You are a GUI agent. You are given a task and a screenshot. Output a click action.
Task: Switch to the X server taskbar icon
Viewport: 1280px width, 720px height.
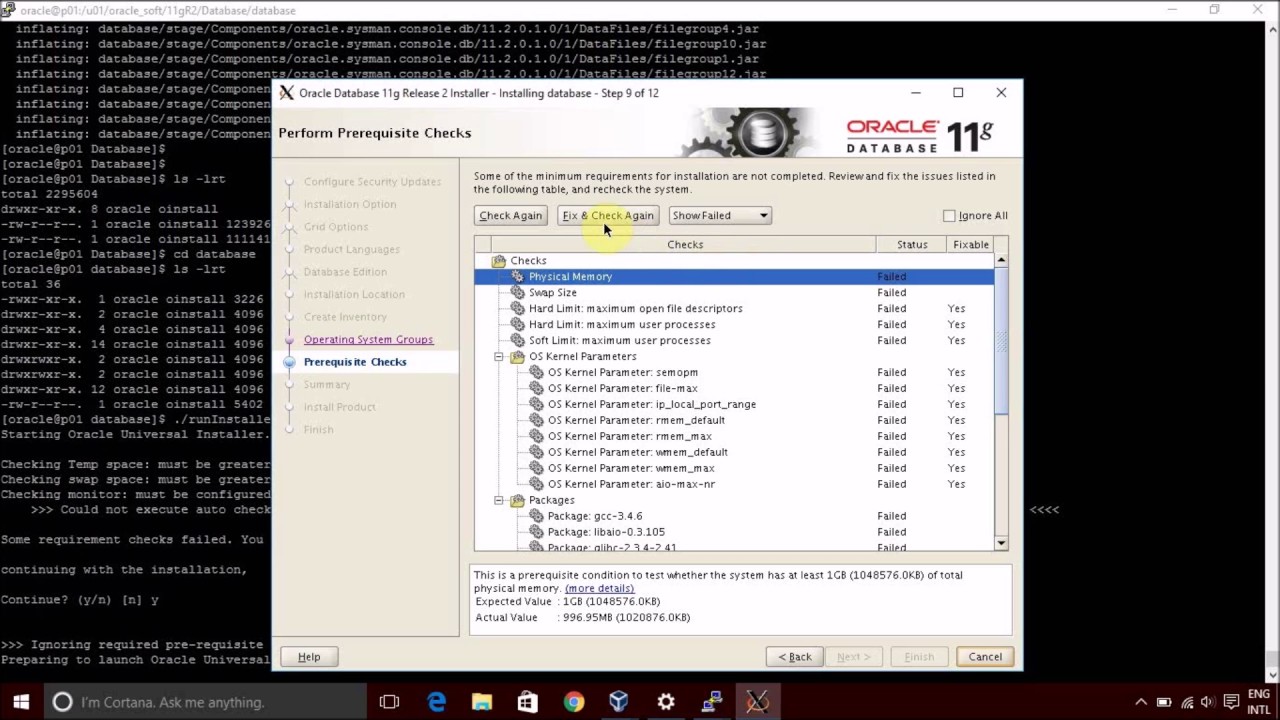757,702
